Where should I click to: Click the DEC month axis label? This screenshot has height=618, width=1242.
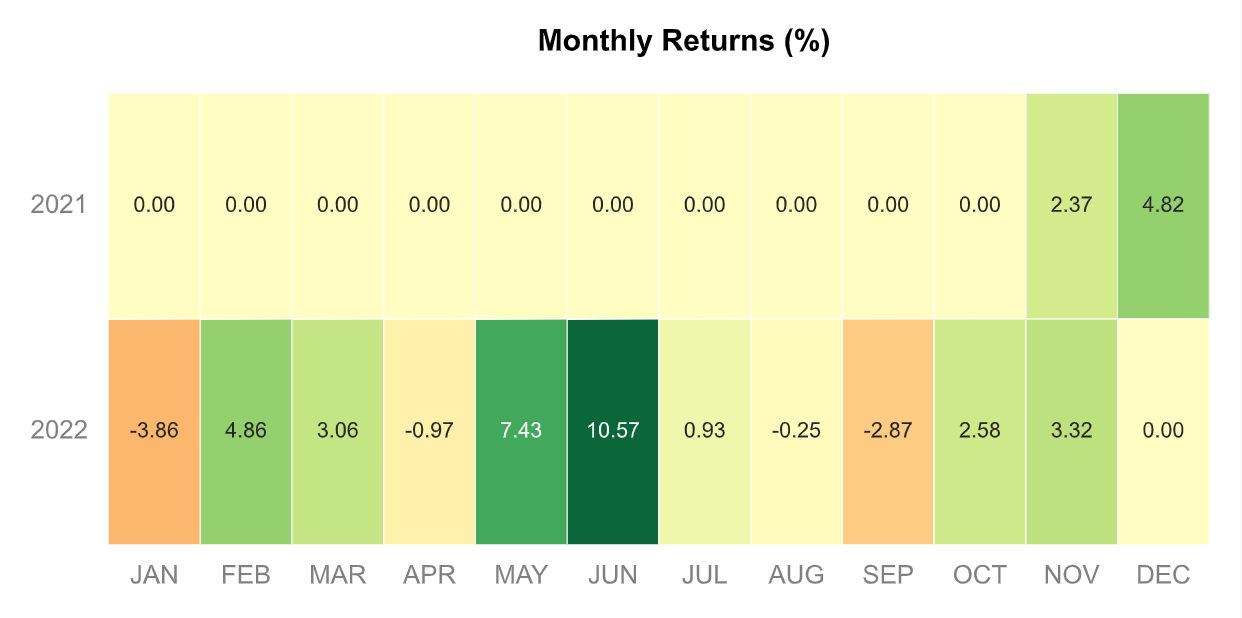click(x=1164, y=575)
